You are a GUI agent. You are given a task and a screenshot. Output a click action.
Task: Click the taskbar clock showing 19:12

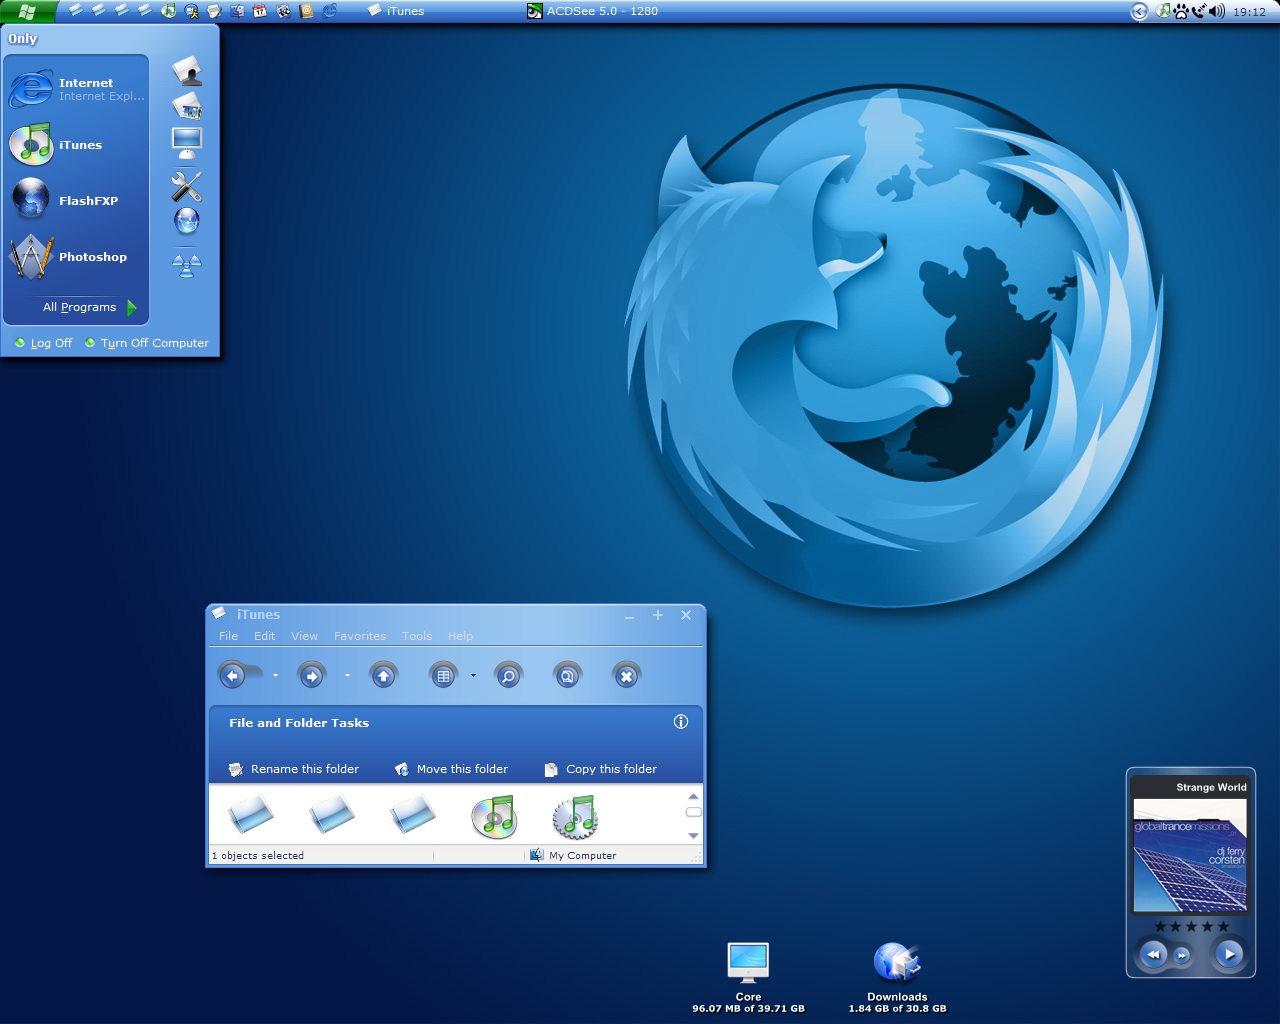[x=1249, y=12]
